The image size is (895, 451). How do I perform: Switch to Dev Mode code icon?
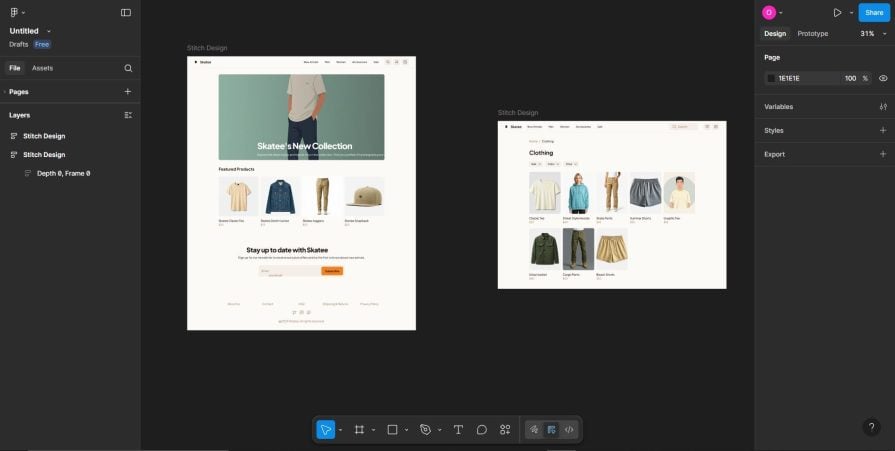click(x=569, y=429)
